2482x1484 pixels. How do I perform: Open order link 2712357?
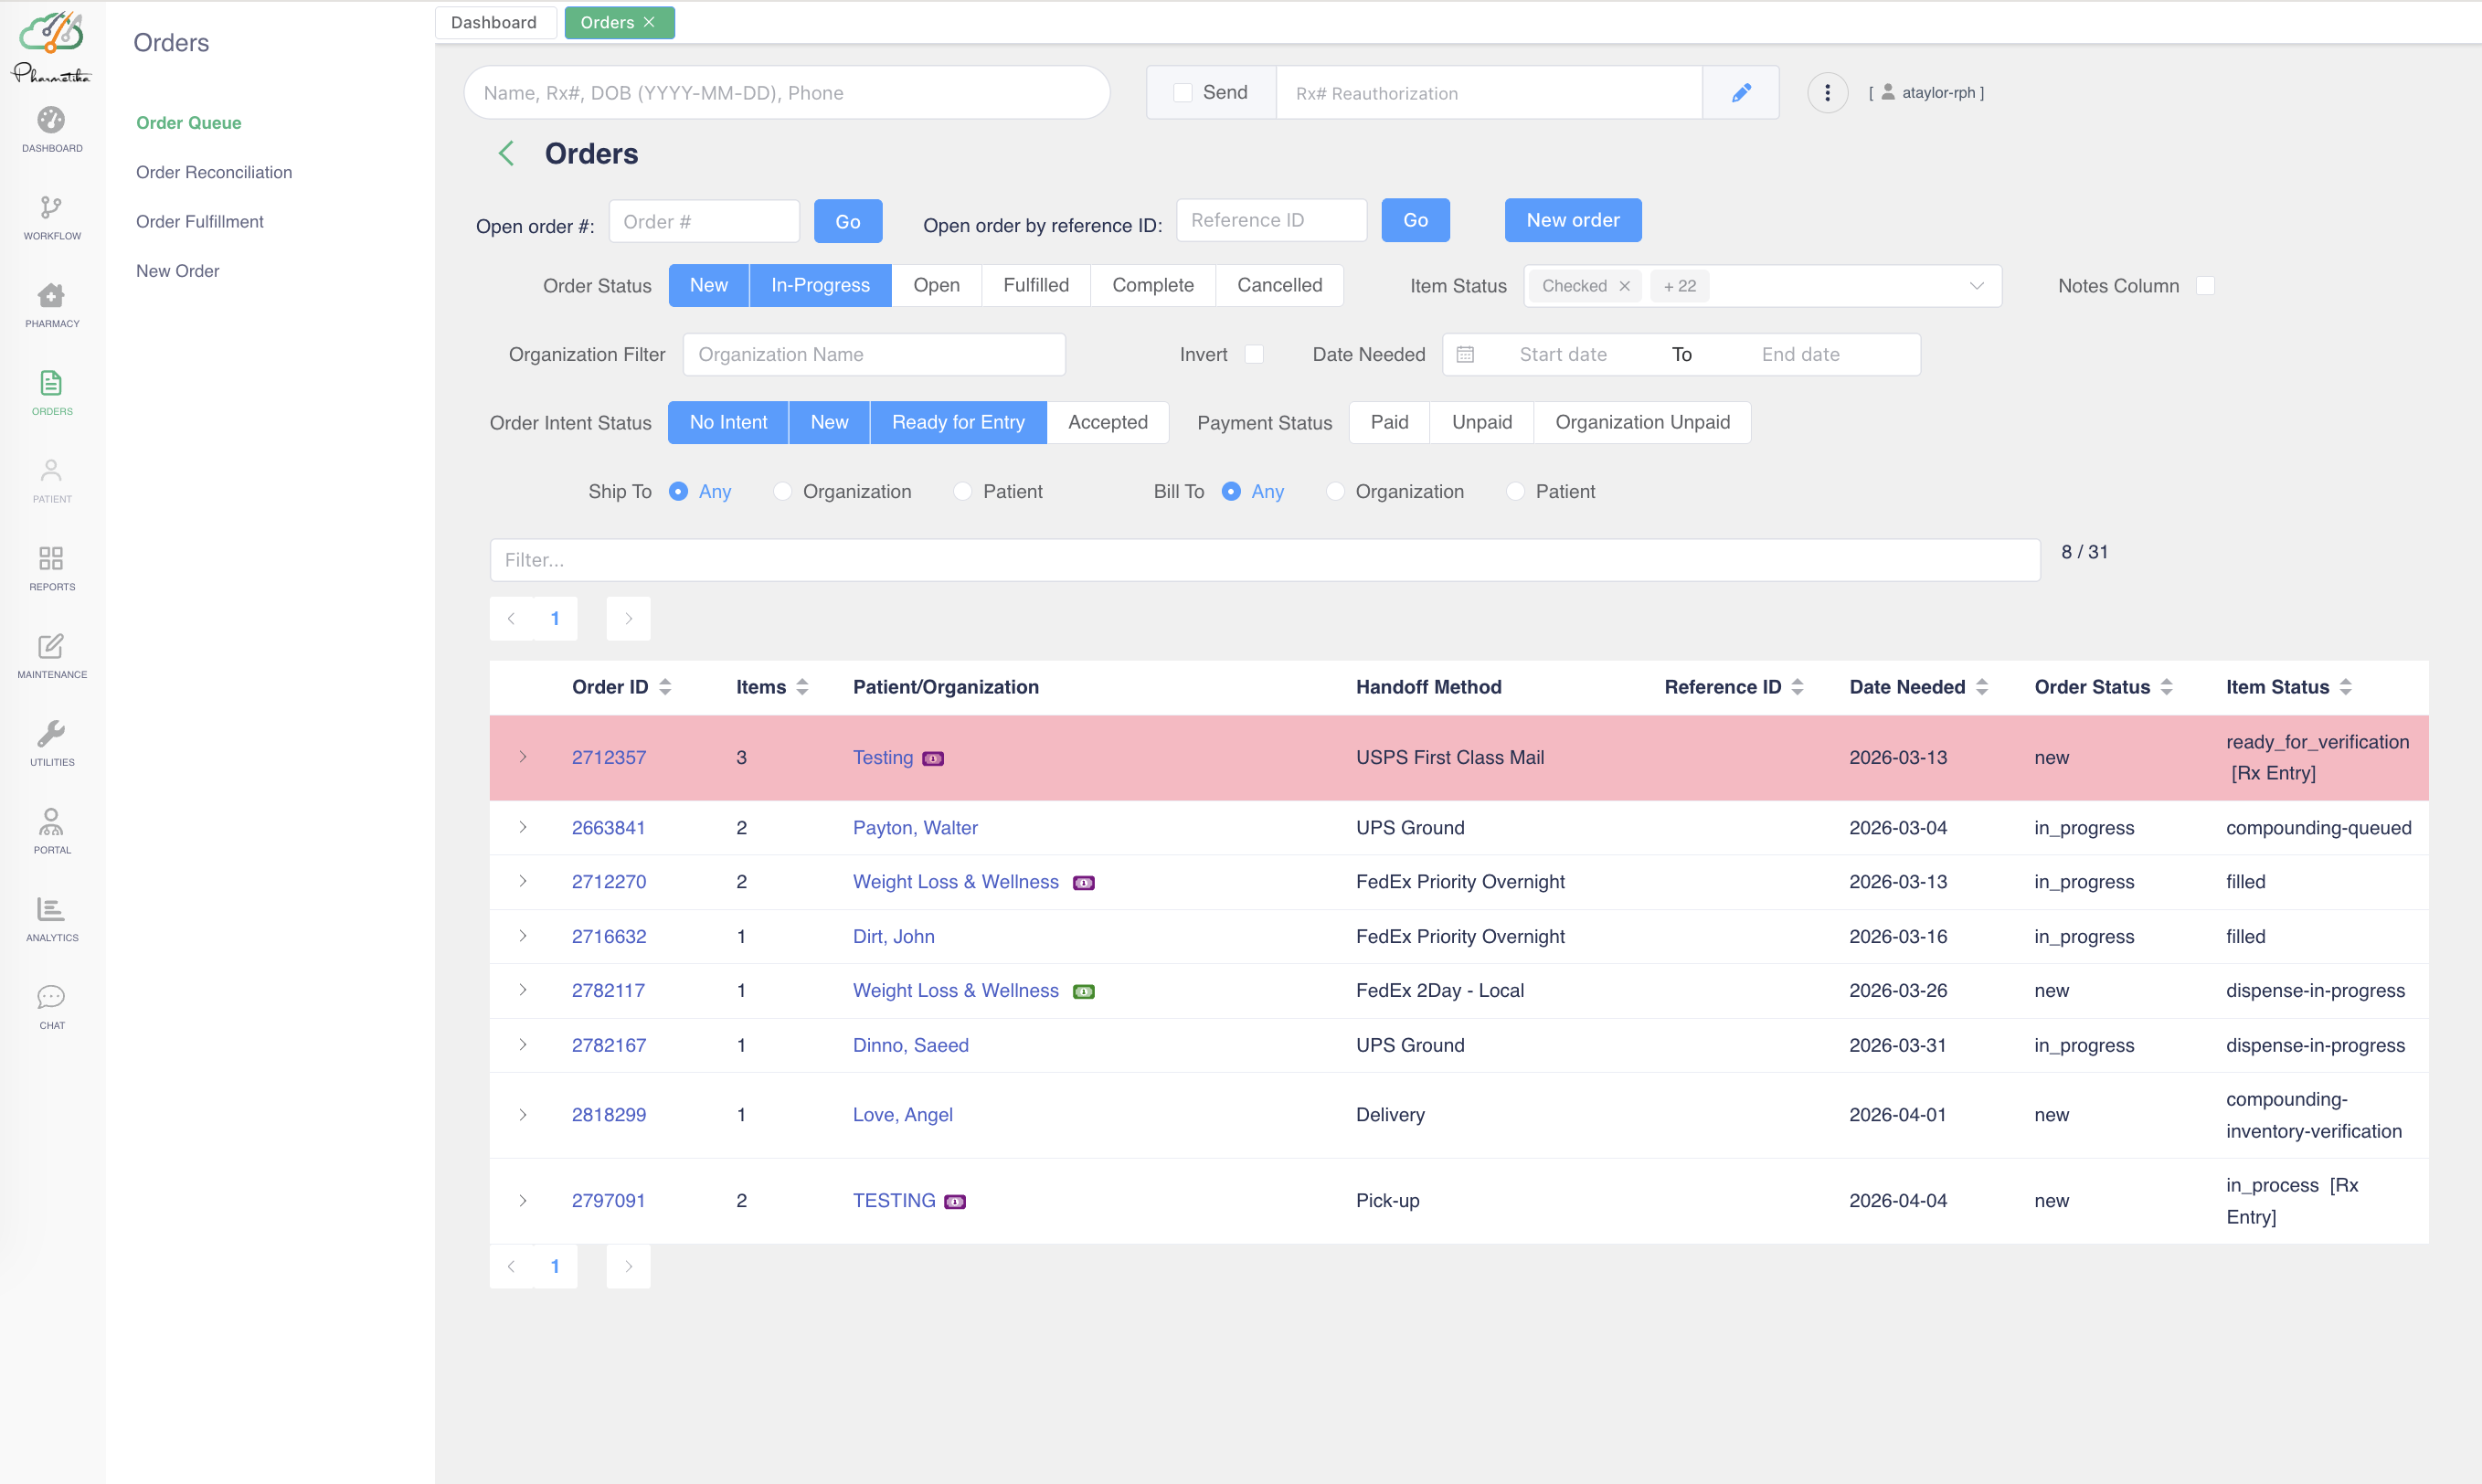[x=609, y=757]
